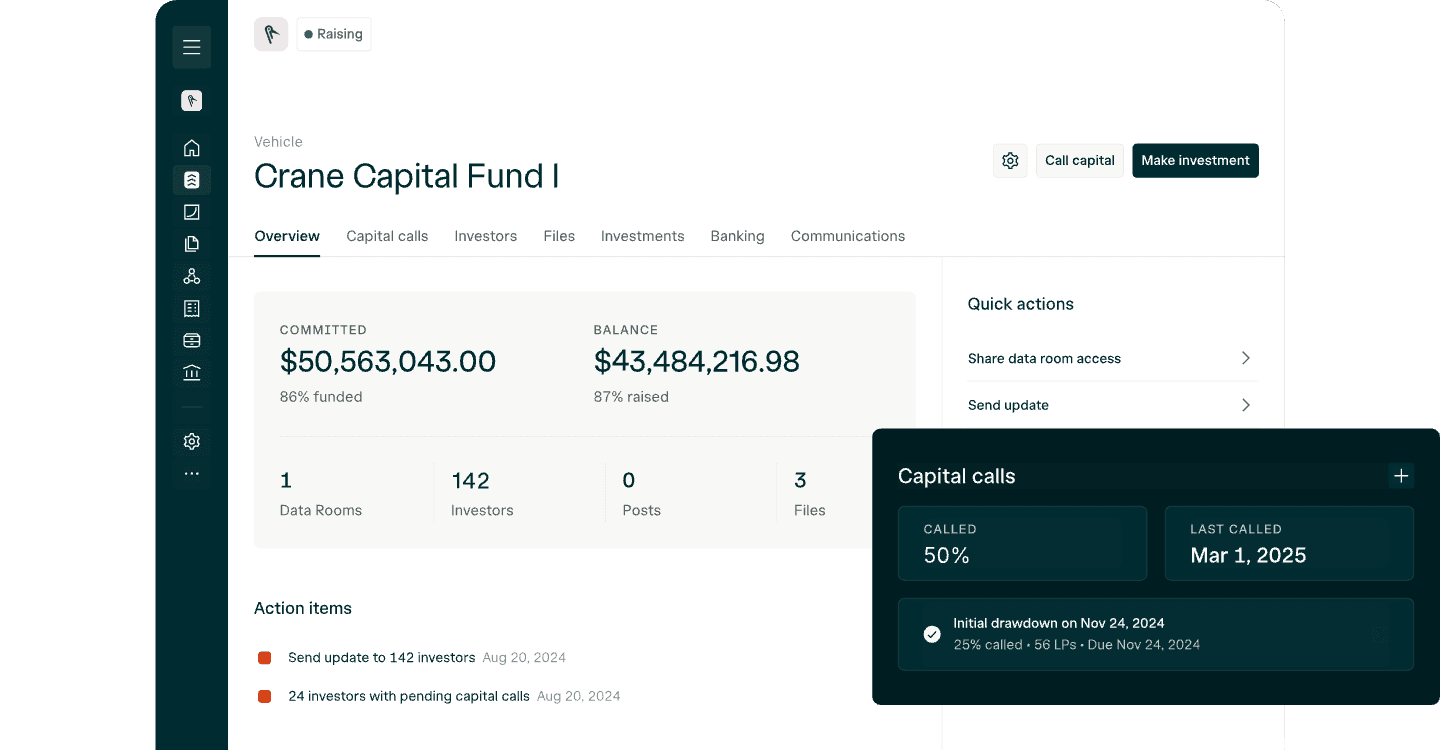This screenshot has width=1440, height=750.
Task: Click the red marker beside Send update to 142 investors
Action: pos(265,658)
